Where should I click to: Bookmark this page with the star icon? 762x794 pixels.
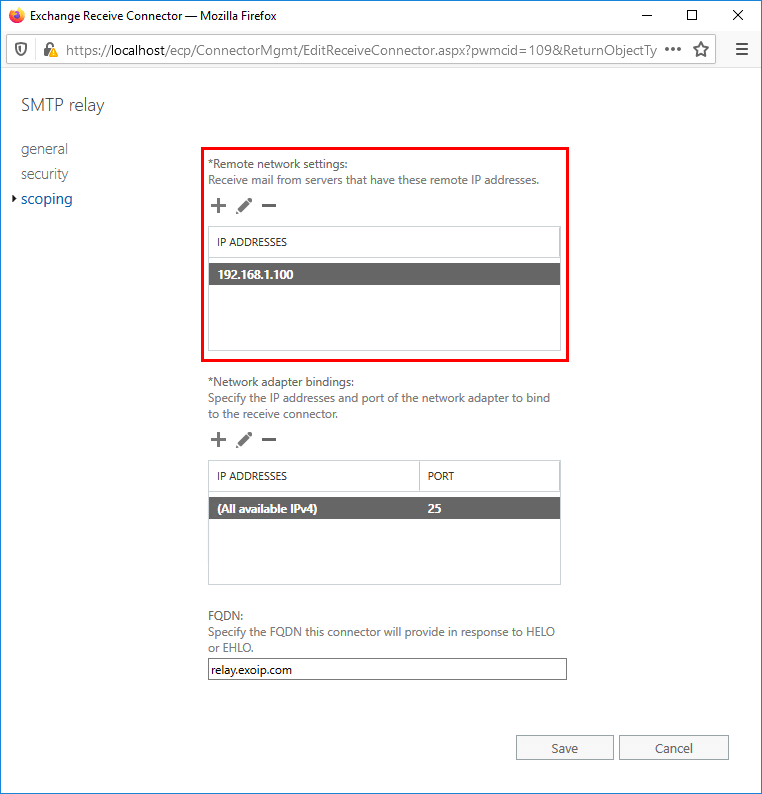[x=701, y=49]
